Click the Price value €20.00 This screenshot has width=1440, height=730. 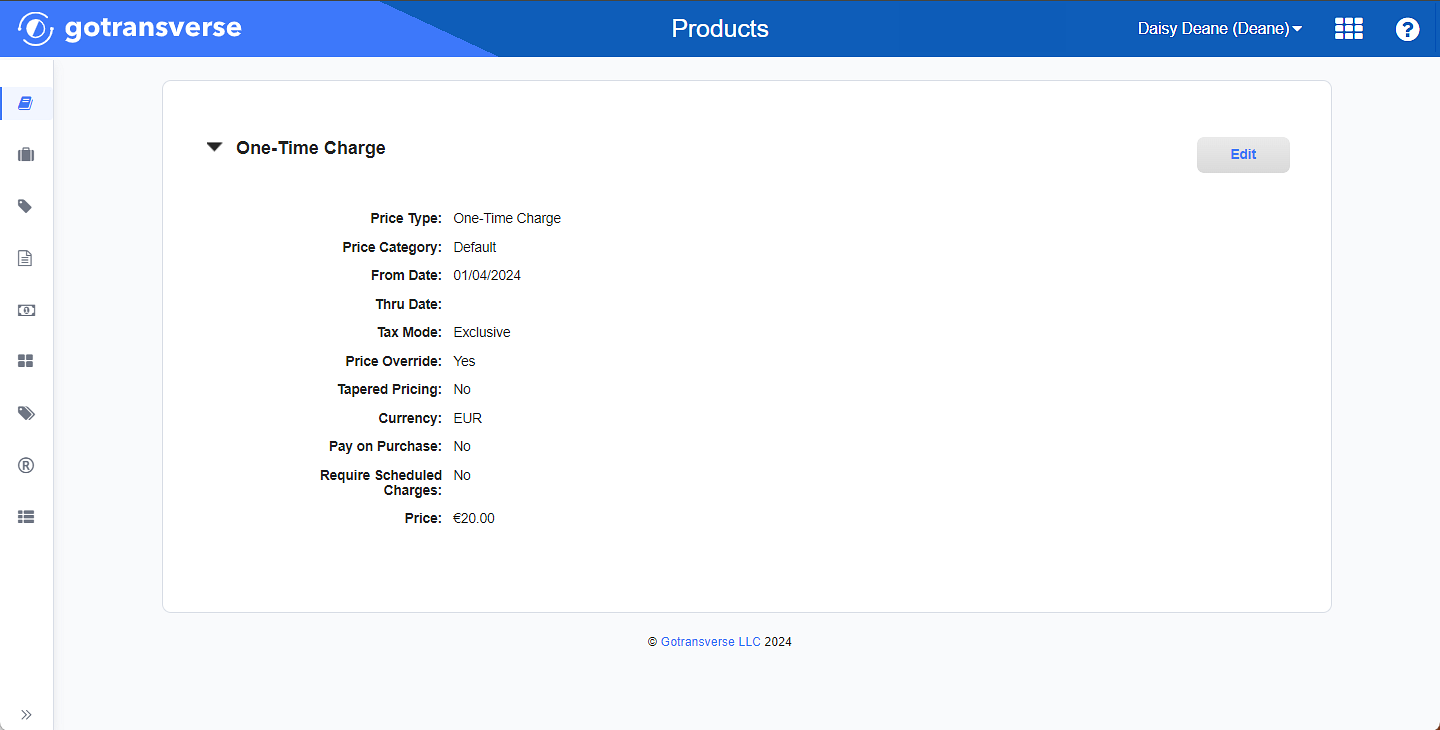[474, 518]
